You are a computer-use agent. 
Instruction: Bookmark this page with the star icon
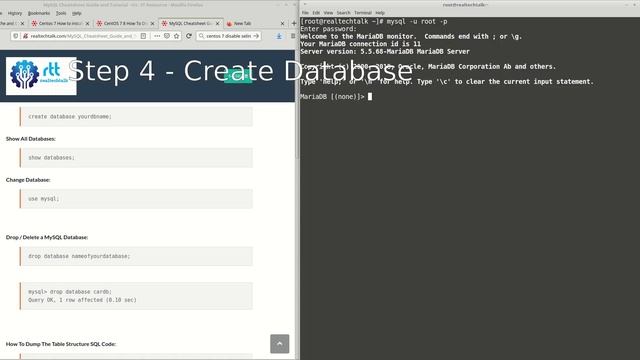(x=176, y=36)
